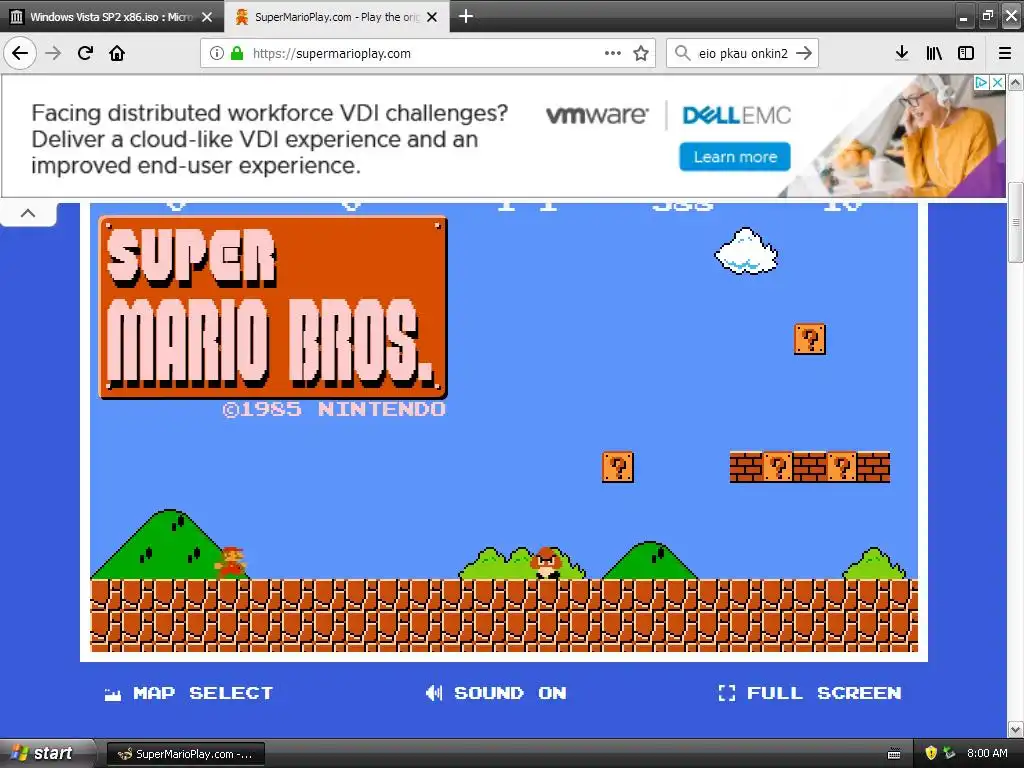
Task: Click the highest question mark block
Action: pyautogui.click(x=810, y=339)
